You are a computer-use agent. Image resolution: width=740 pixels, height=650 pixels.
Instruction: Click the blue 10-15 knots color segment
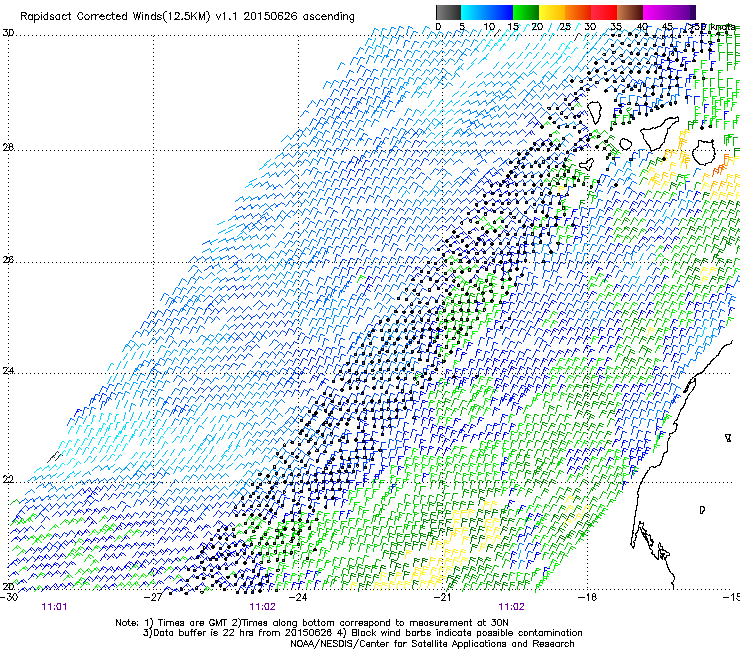click(x=500, y=12)
